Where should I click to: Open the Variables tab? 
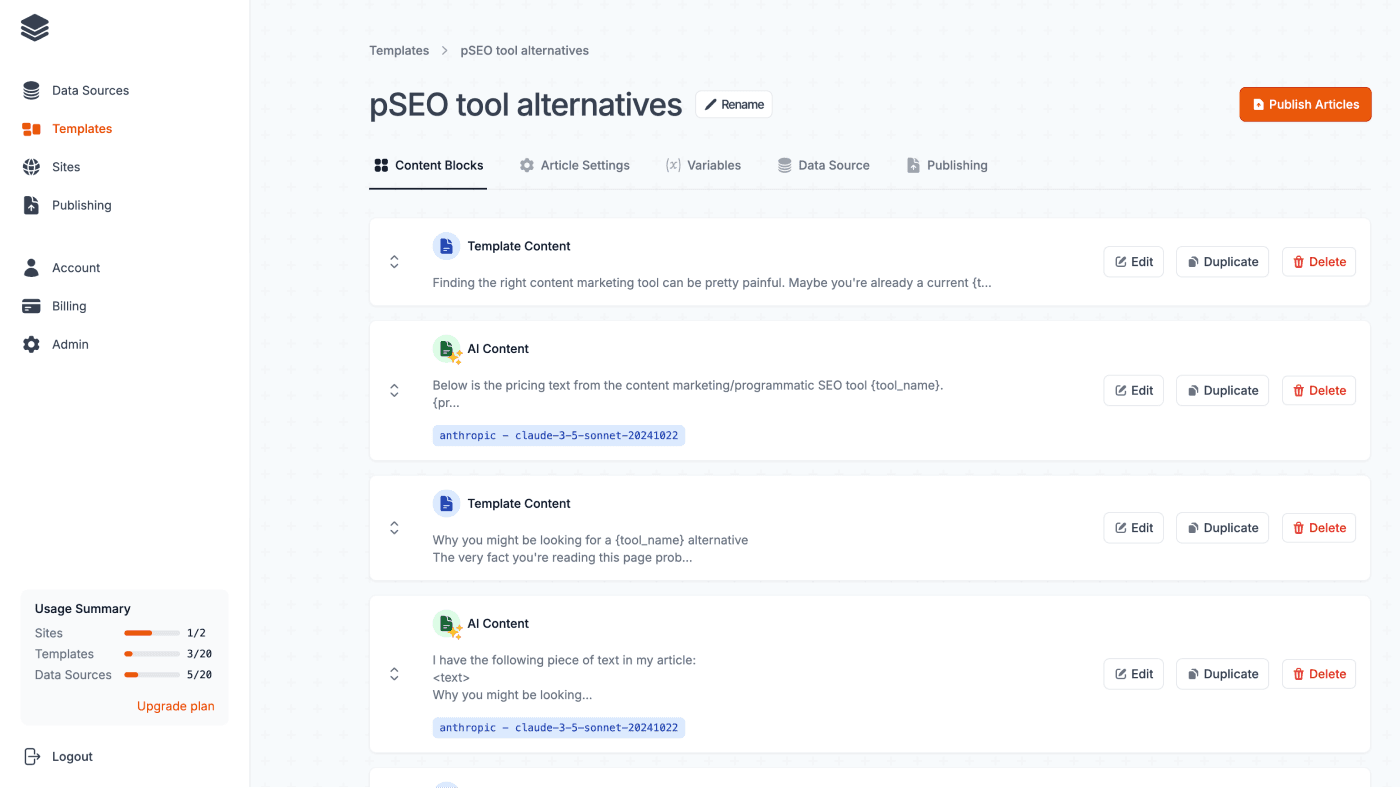click(703, 165)
